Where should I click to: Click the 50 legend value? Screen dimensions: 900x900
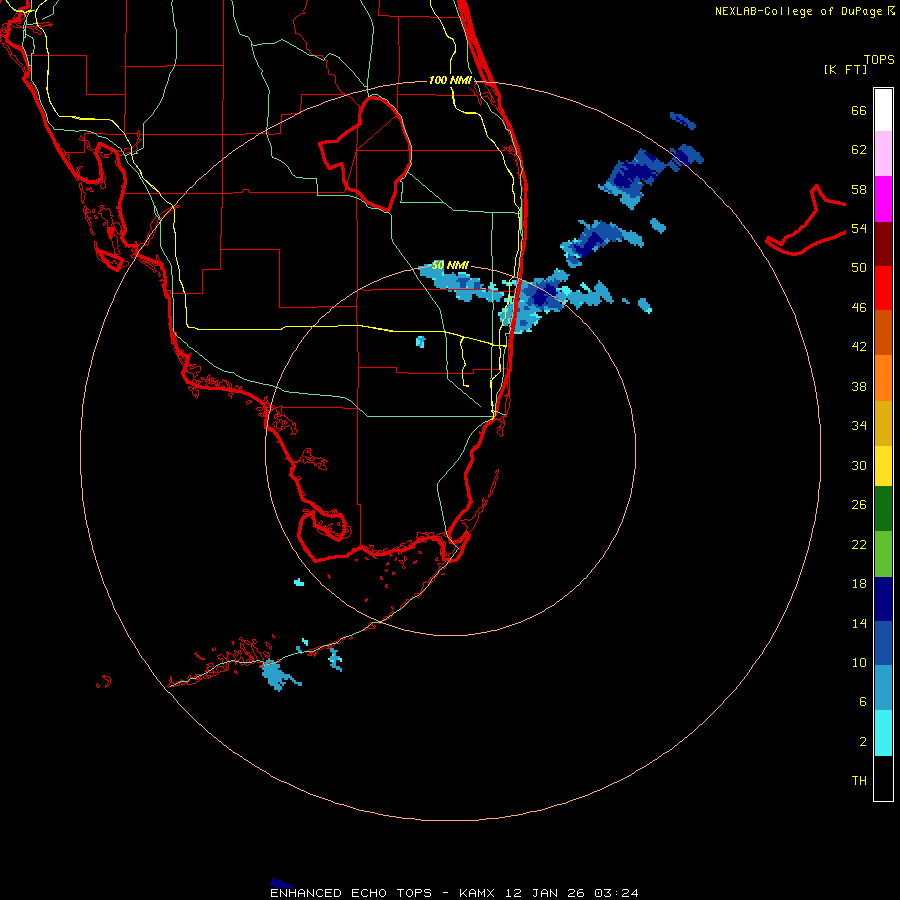859,268
